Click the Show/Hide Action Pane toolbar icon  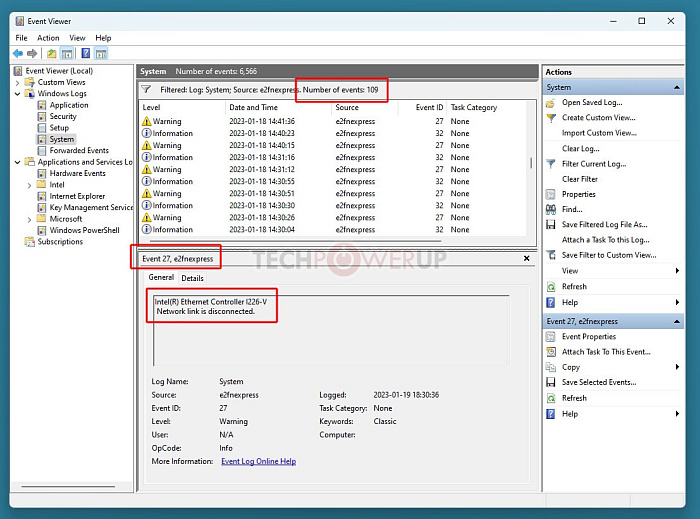[x=101, y=54]
